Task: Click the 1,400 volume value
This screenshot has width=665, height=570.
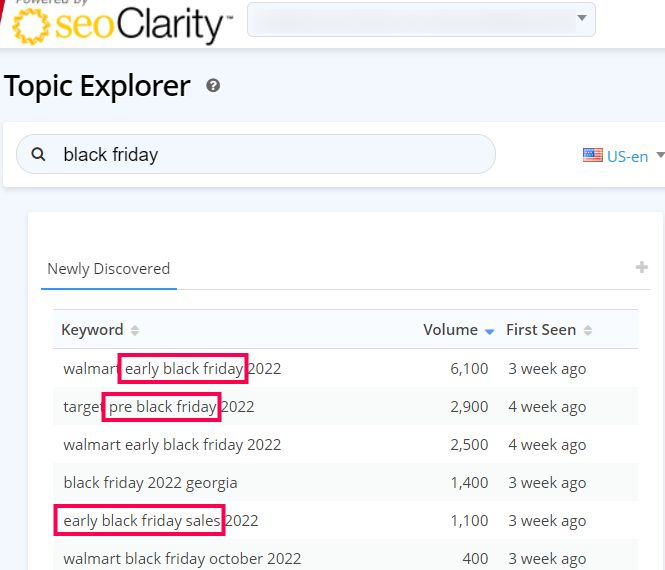Action: click(469, 483)
